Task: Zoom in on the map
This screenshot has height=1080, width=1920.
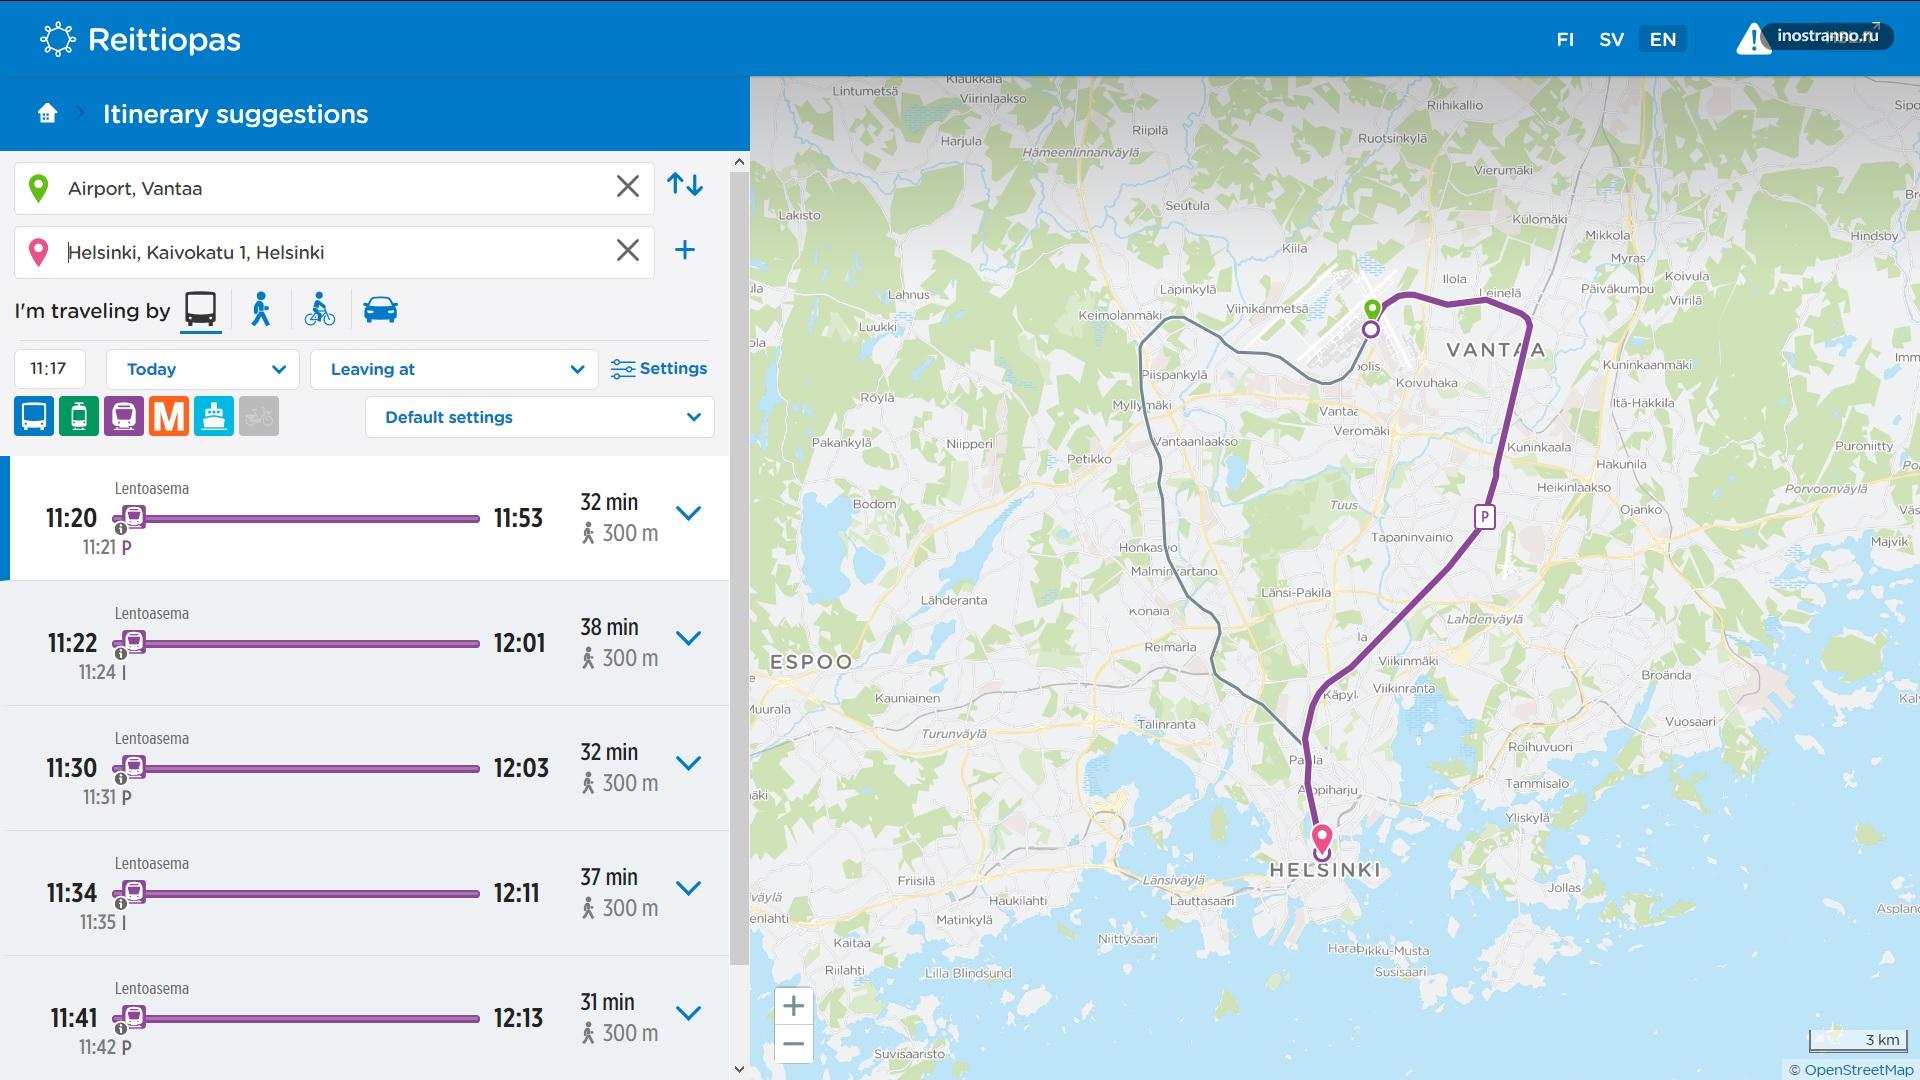Action: coord(793,1006)
